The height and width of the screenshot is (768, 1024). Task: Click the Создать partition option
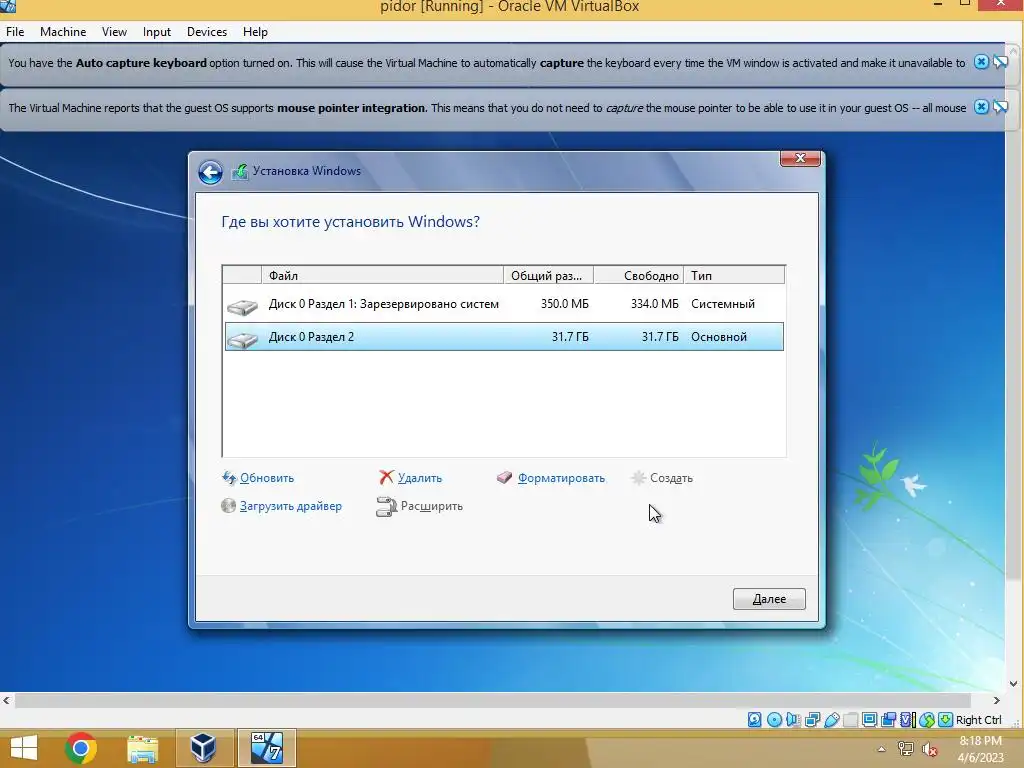[x=671, y=478]
